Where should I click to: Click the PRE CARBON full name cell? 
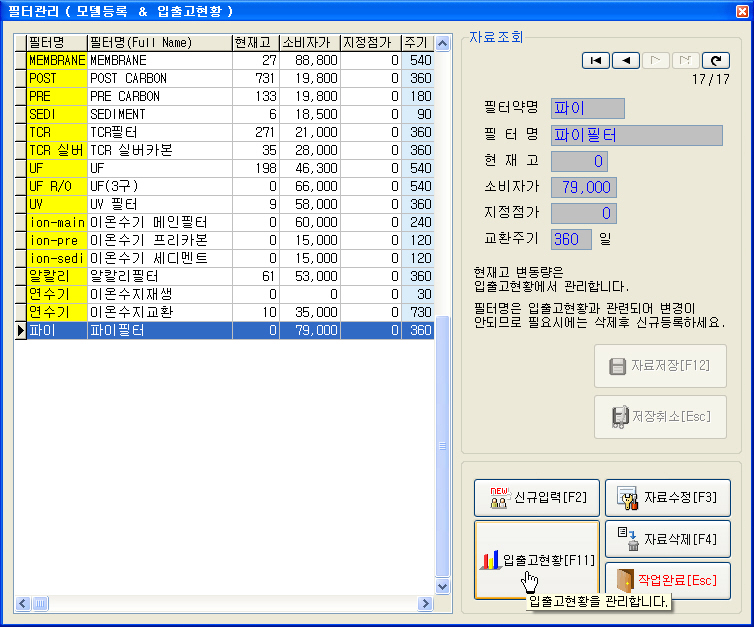160,97
